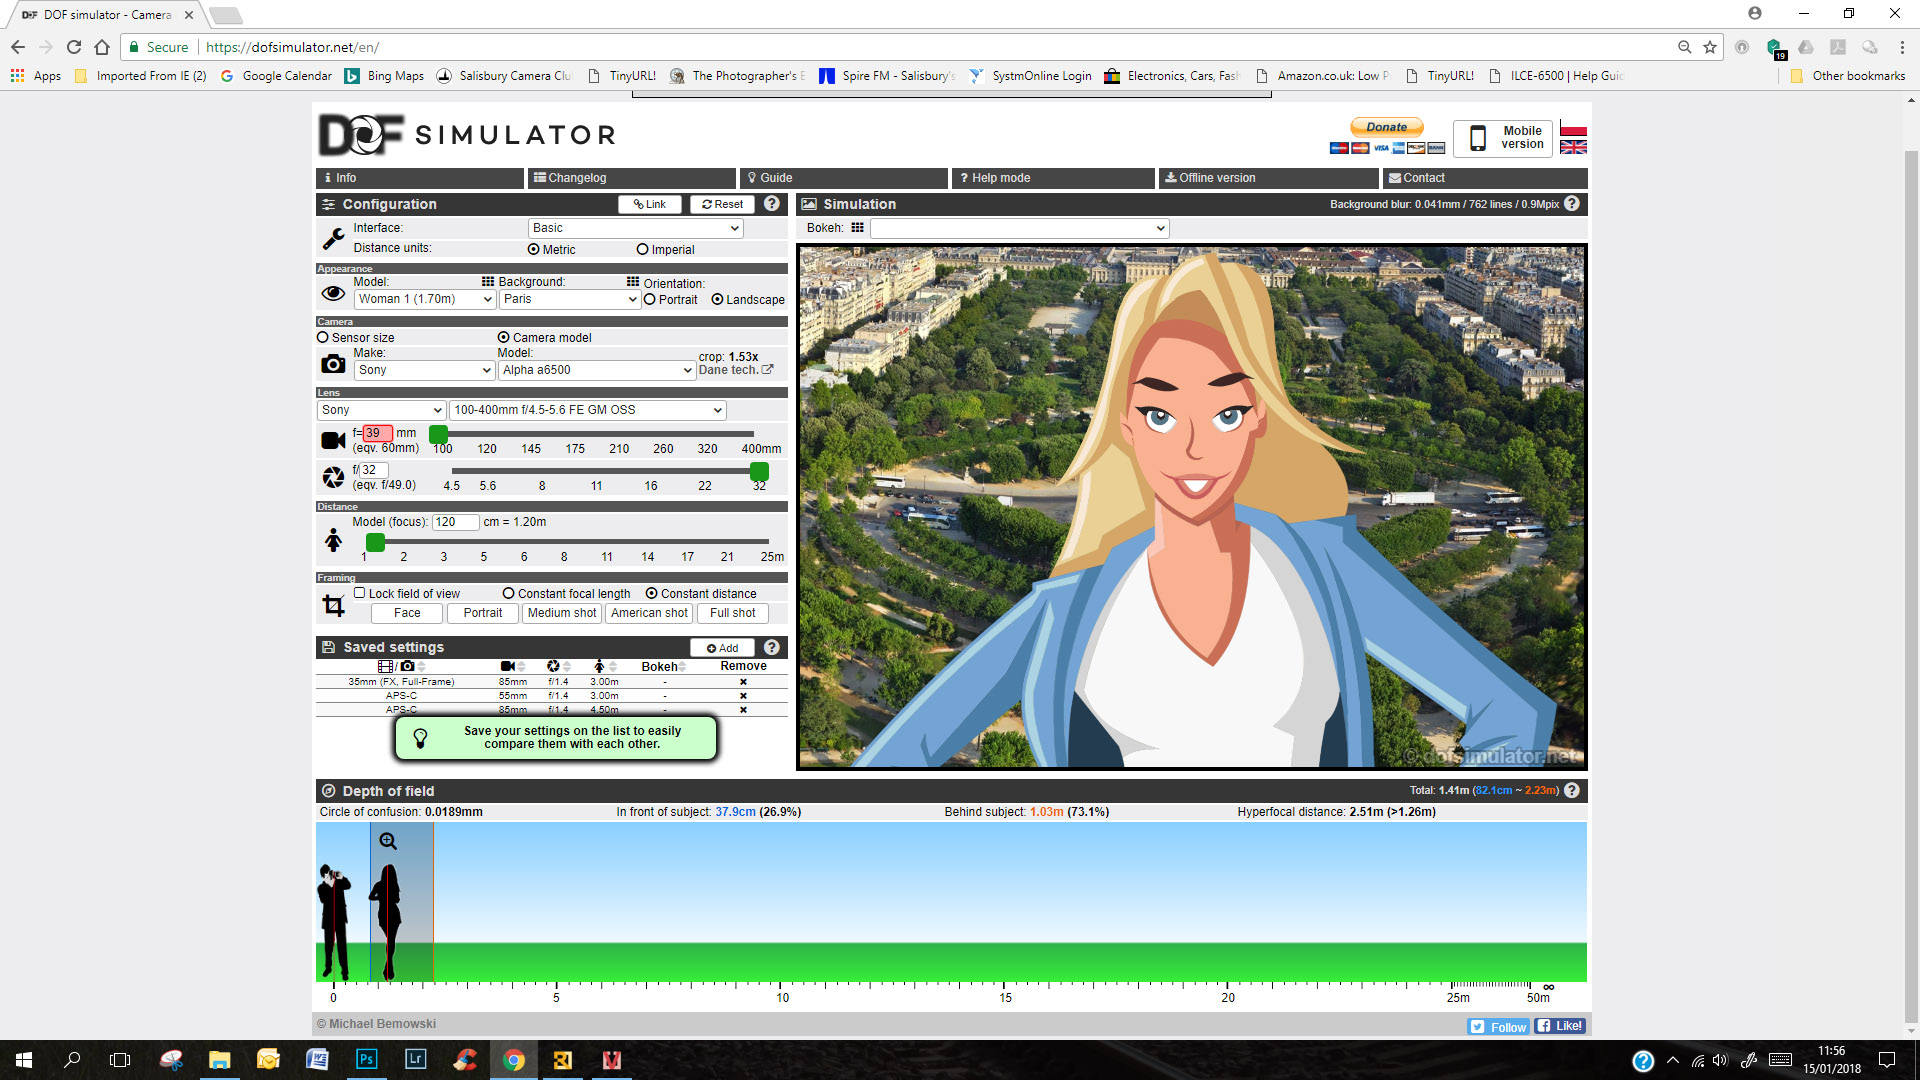This screenshot has height=1080, width=1920.
Task: Click the Model focus distance input field
Action: pyautogui.click(x=455, y=522)
